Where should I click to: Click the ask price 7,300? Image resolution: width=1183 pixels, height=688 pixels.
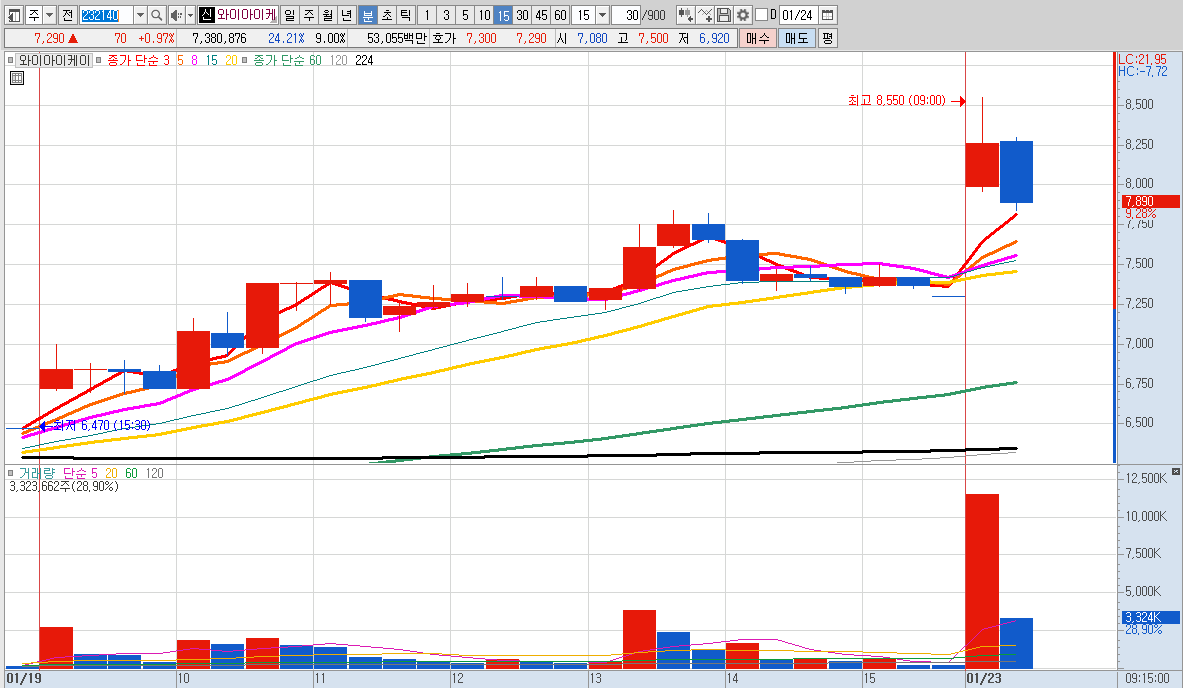481,38
